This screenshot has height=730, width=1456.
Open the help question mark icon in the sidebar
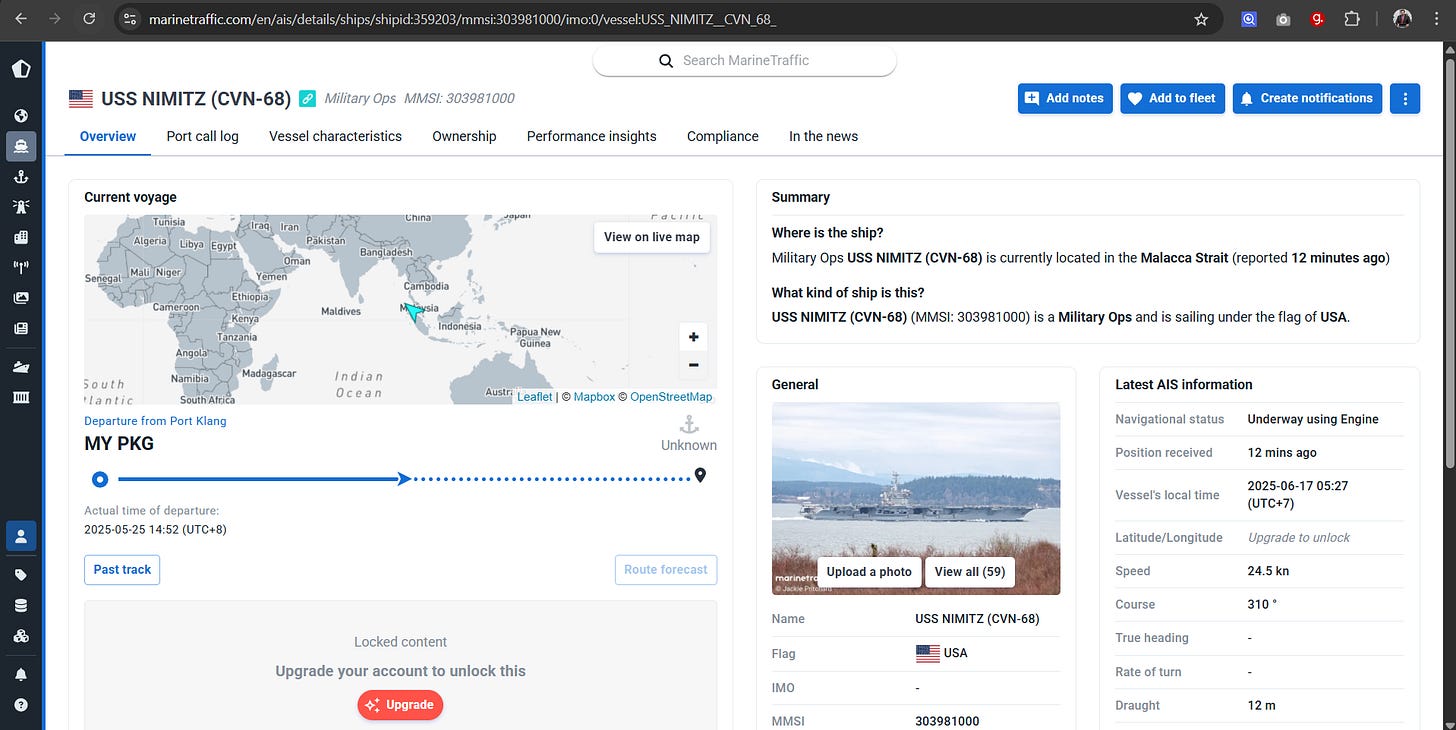(21, 704)
